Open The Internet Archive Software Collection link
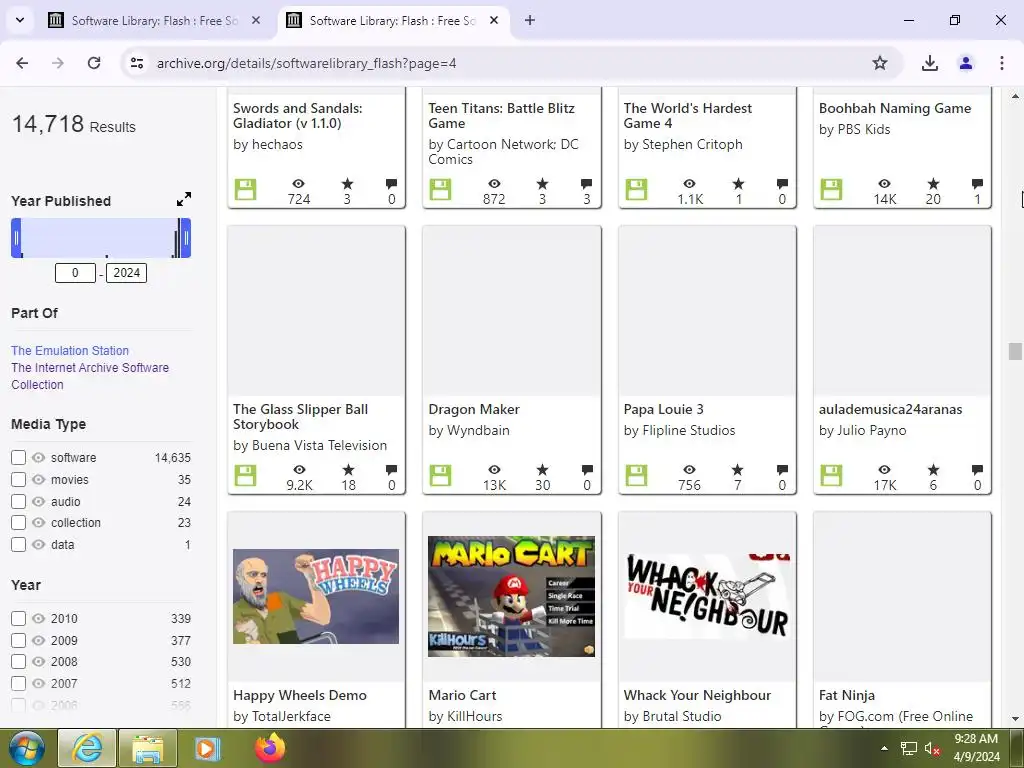 pos(90,376)
